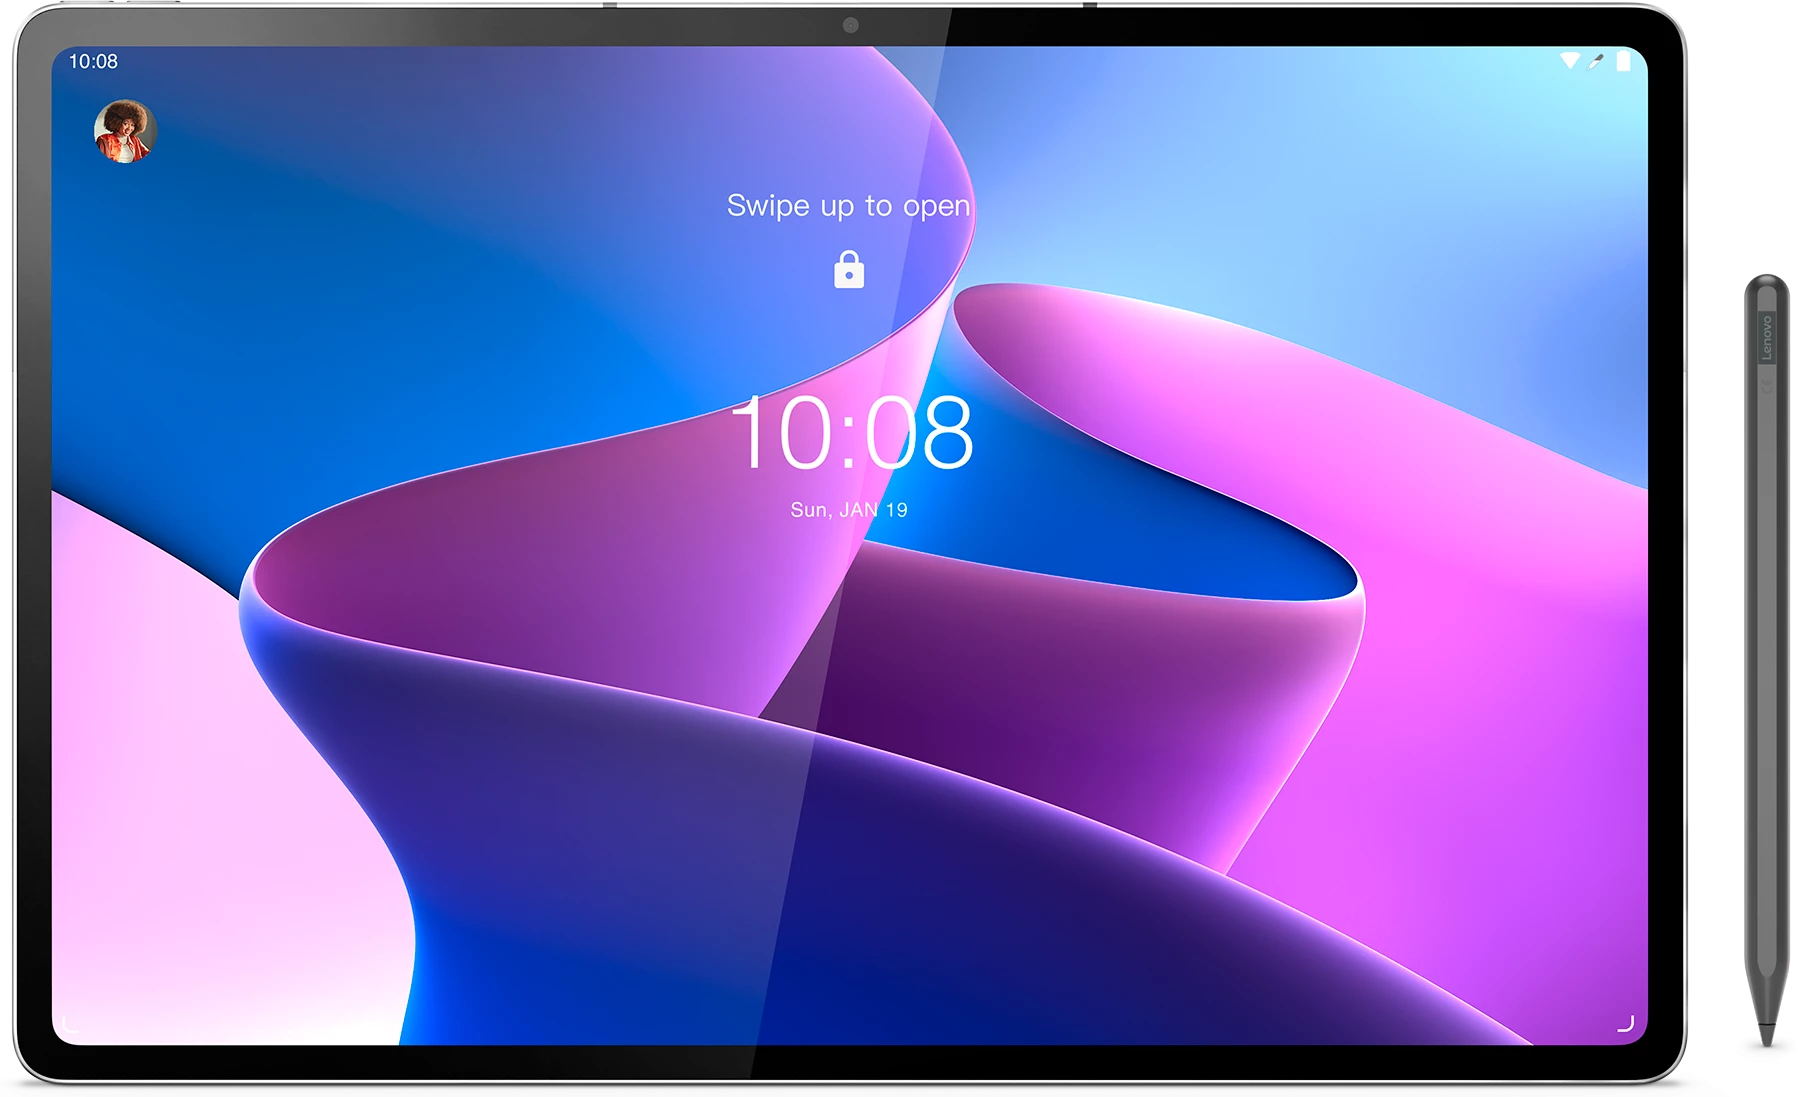Click the minute digits "08" in large clock
Image resolution: width=1820 pixels, height=1097 pixels.
[919, 432]
